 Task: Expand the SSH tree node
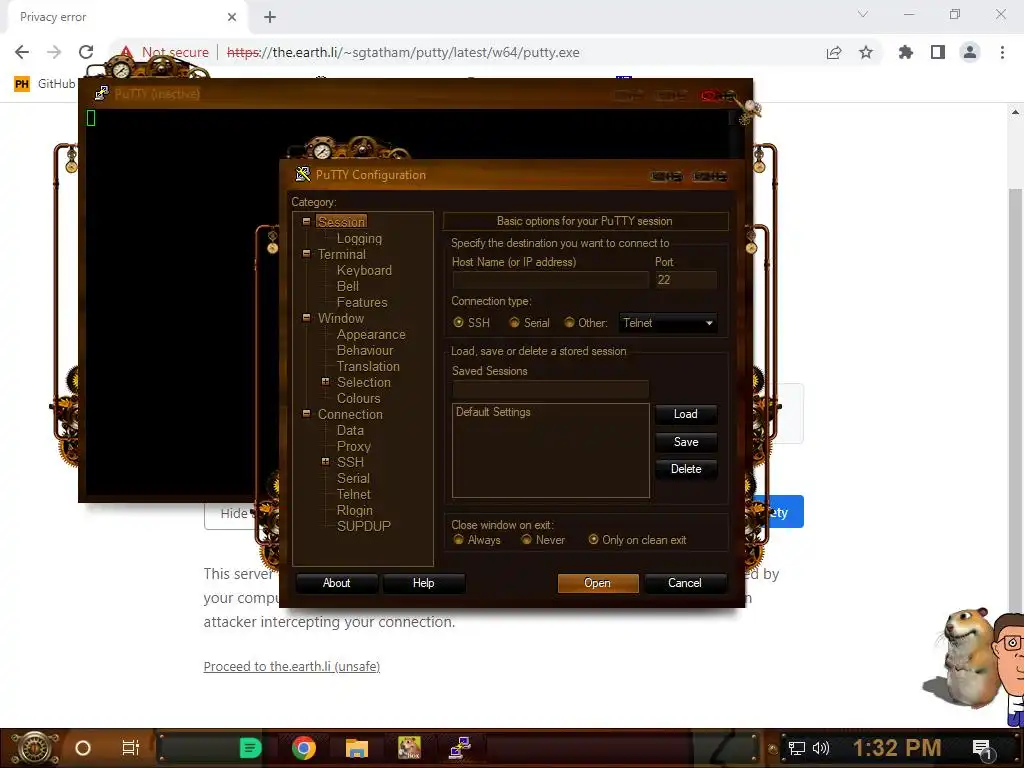coord(325,461)
